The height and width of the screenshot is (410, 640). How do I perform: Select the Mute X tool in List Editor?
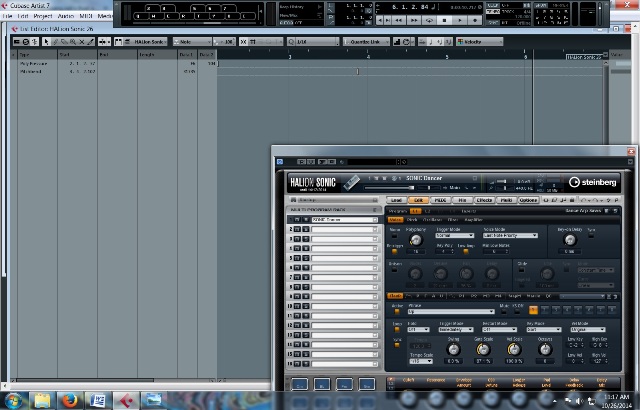(x=82, y=42)
